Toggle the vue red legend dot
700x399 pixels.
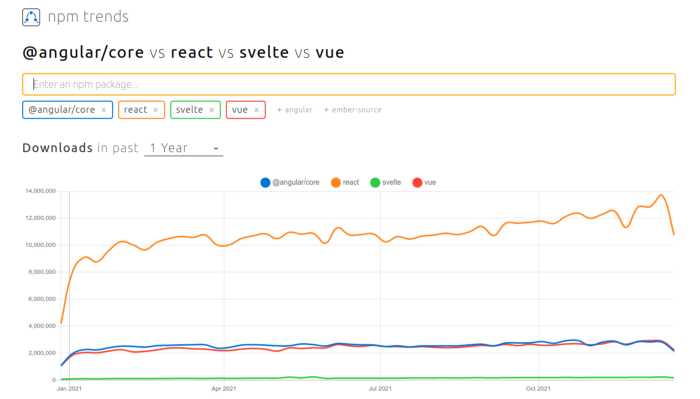pyautogui.click(x=417, y=183)
